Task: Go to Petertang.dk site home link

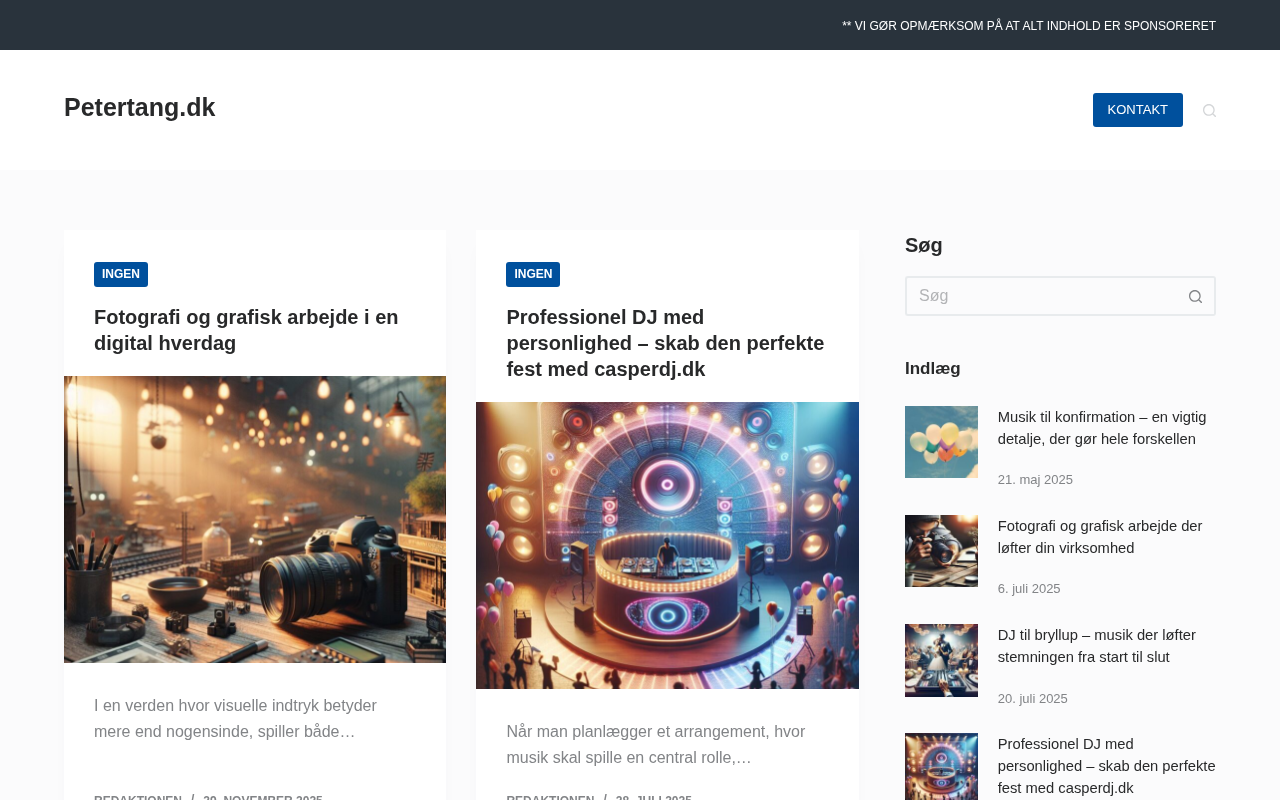Action: pyautogui.click(x=140, y=107)
